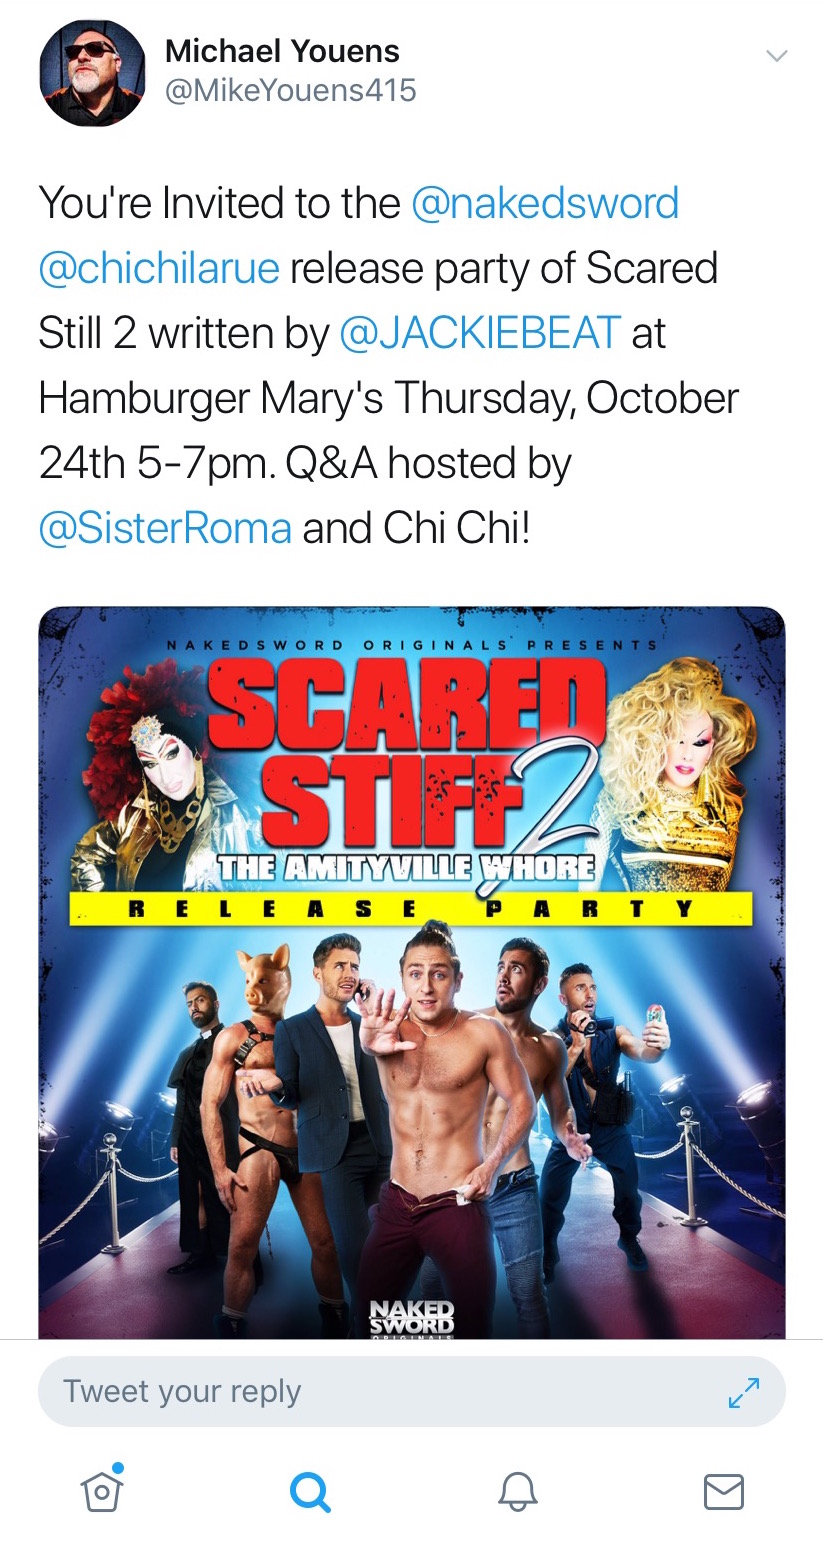Viewport: 823px width, 1557px height.
Task: Open the Notifications bell icon
Action: pyautogui.click(x=517, y=1493)
